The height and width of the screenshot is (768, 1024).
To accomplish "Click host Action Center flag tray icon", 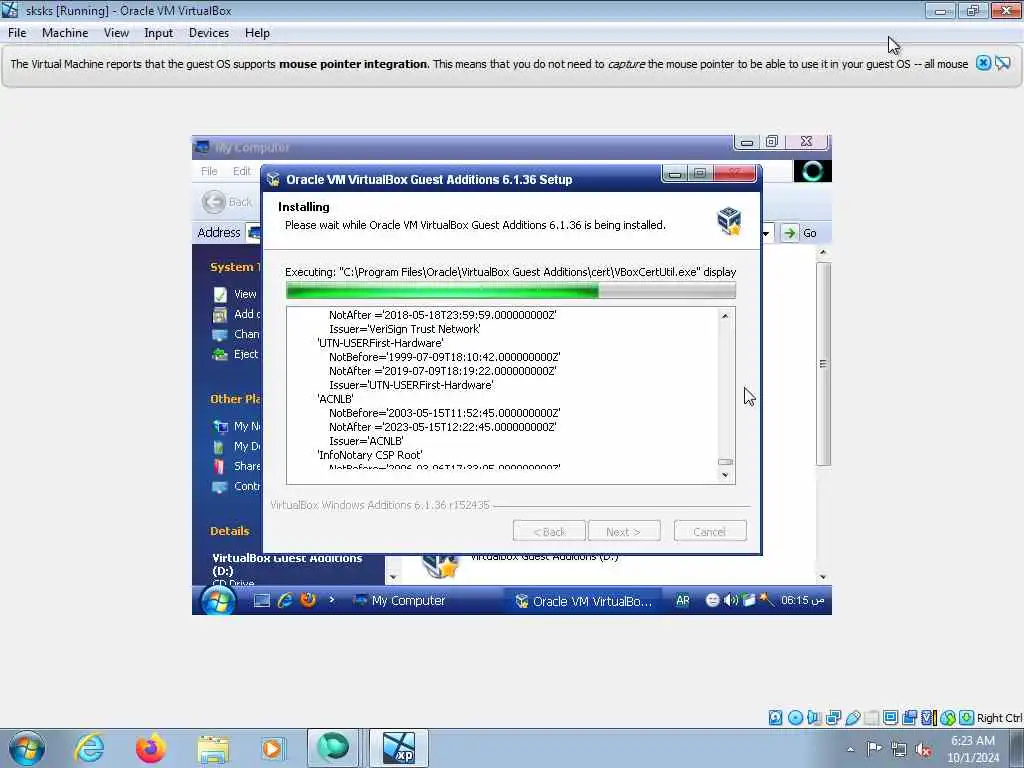I will [x=874, y=748].
